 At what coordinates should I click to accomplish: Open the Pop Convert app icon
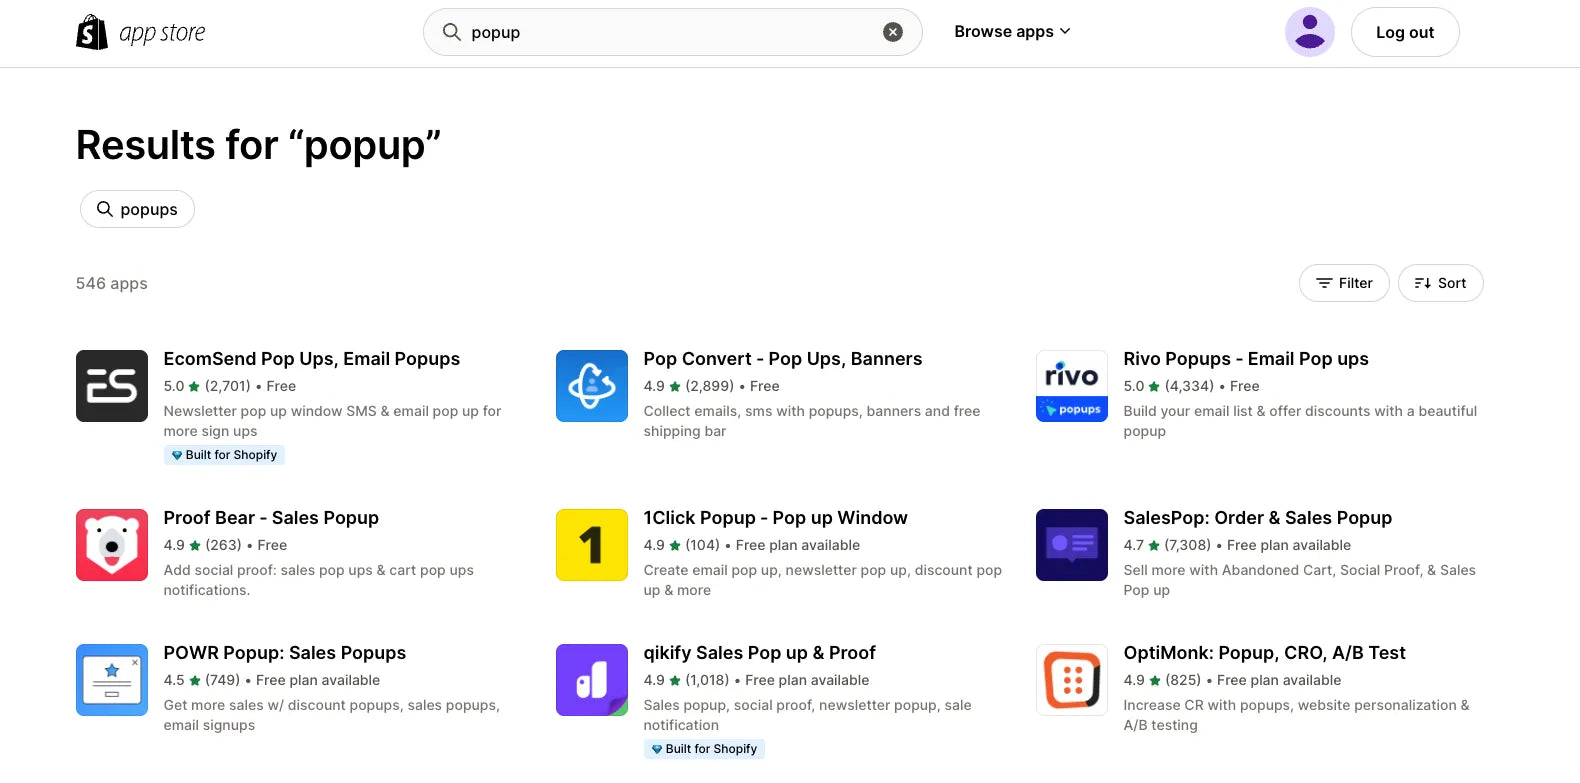tap(592, 386)
